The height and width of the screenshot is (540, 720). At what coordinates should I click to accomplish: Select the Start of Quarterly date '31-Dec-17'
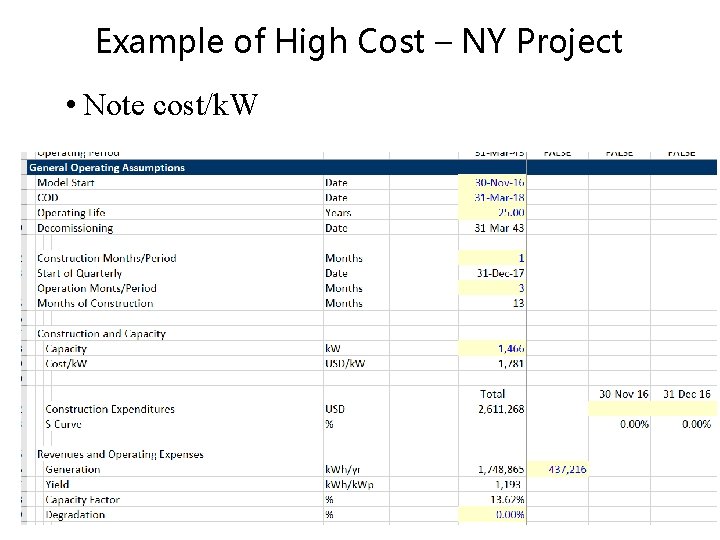(x=500, y=273)
